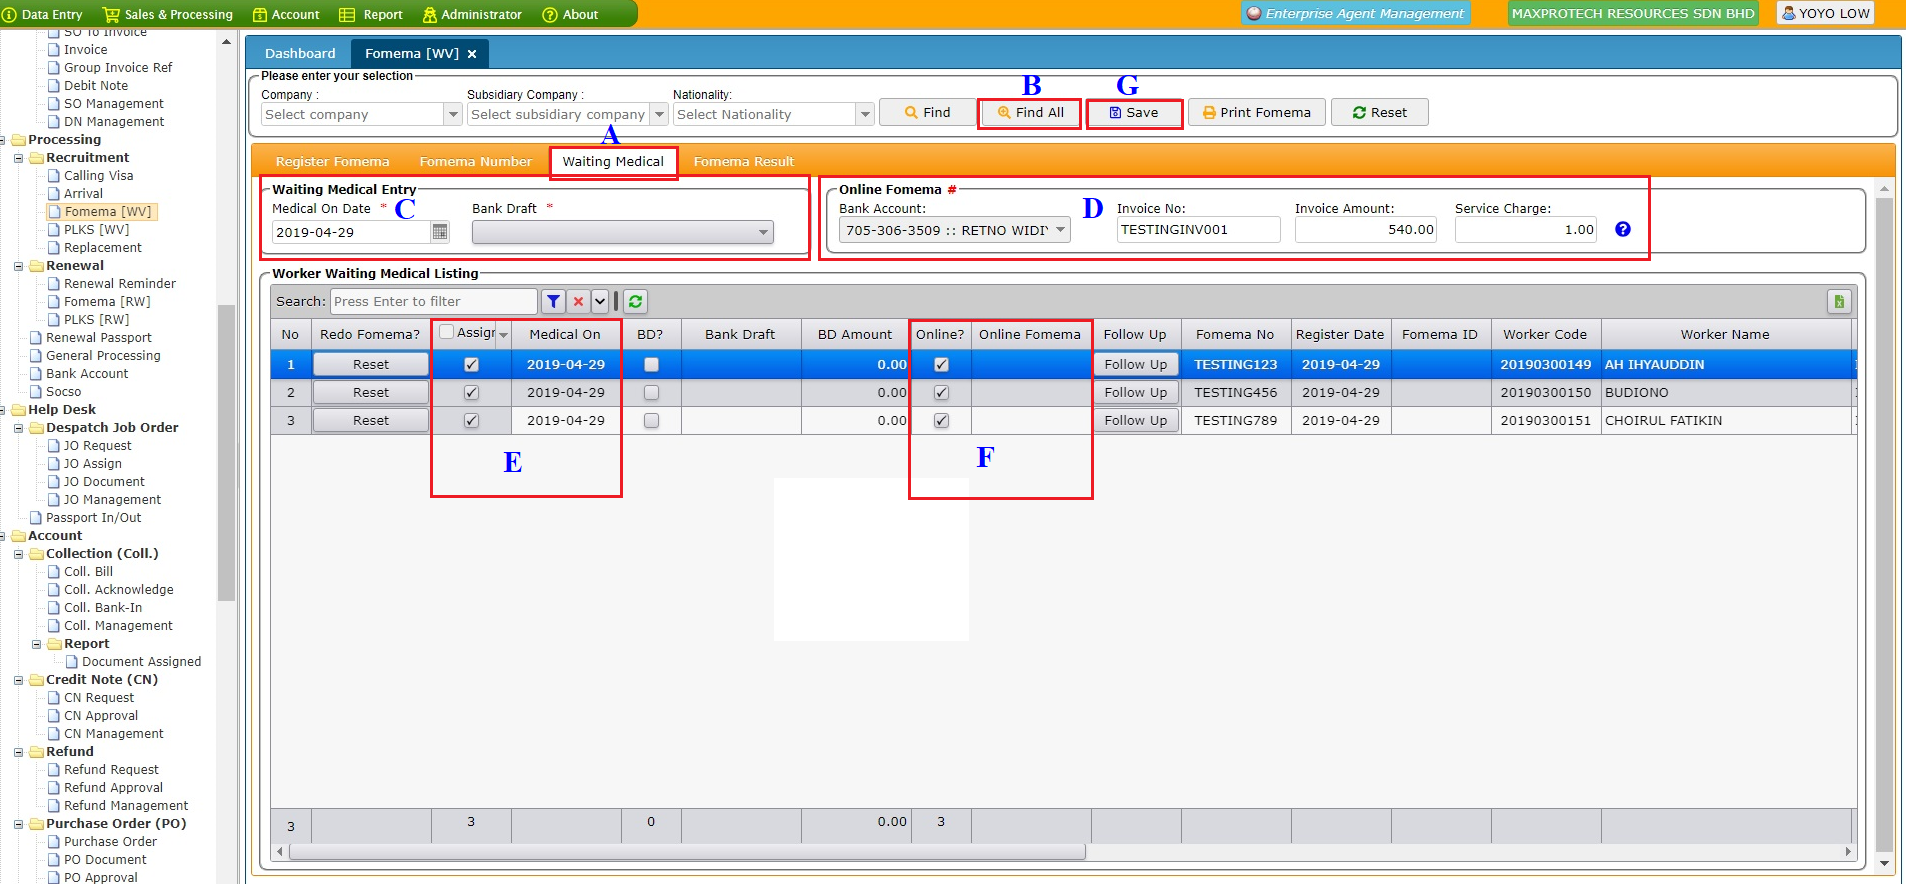Open the Administrator menu

[472, 14]
